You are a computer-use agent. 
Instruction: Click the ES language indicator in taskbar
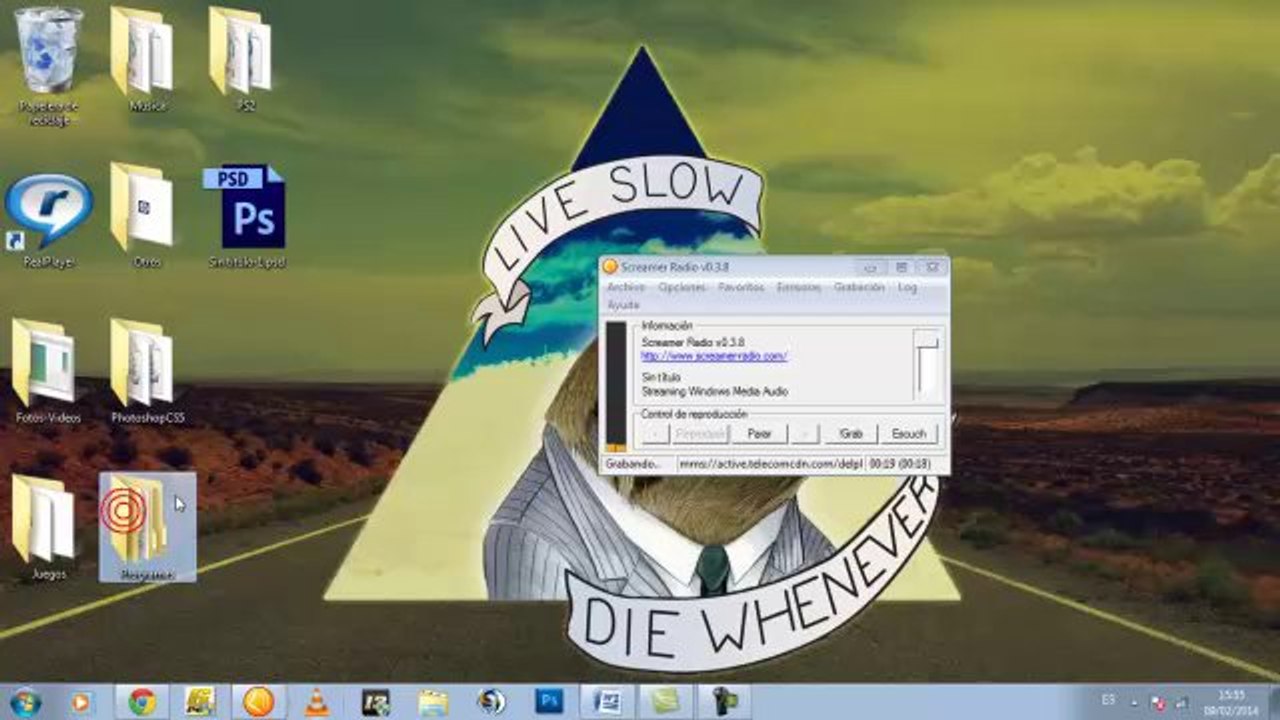coord(1108,702)
